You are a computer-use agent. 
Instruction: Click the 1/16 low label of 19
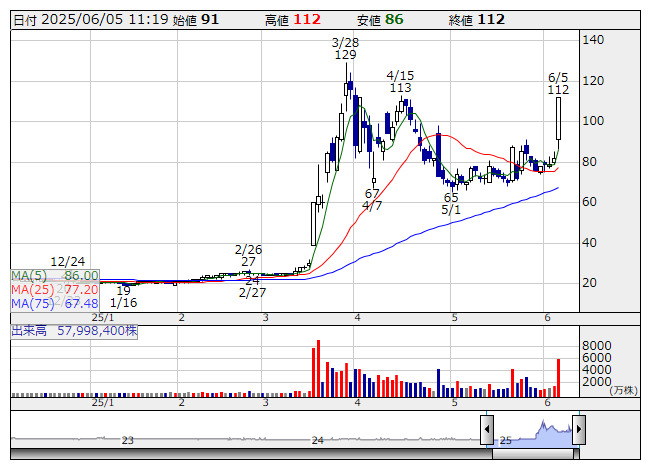click(123, 296)
